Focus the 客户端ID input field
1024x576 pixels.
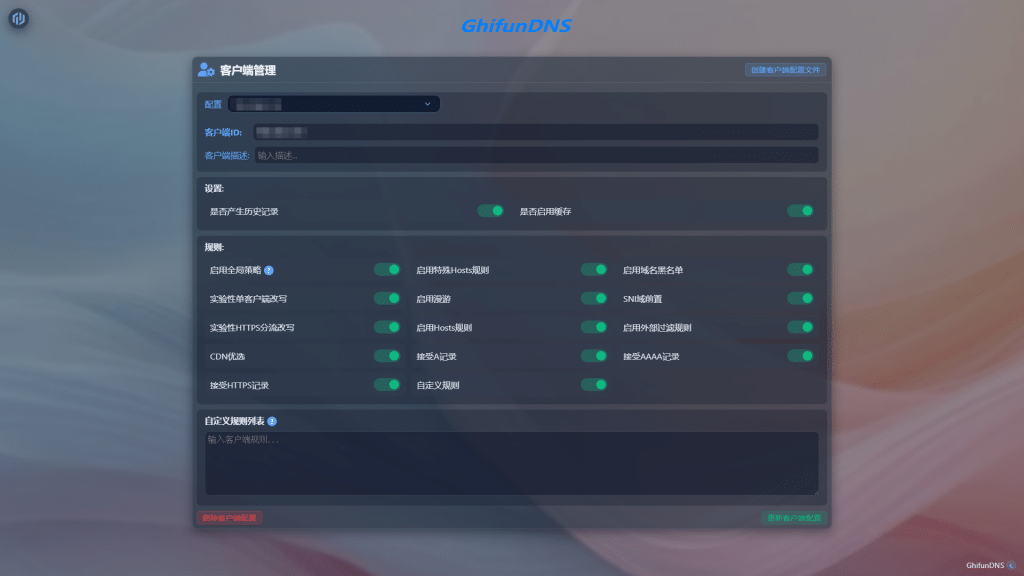click(x=536, y=132)
